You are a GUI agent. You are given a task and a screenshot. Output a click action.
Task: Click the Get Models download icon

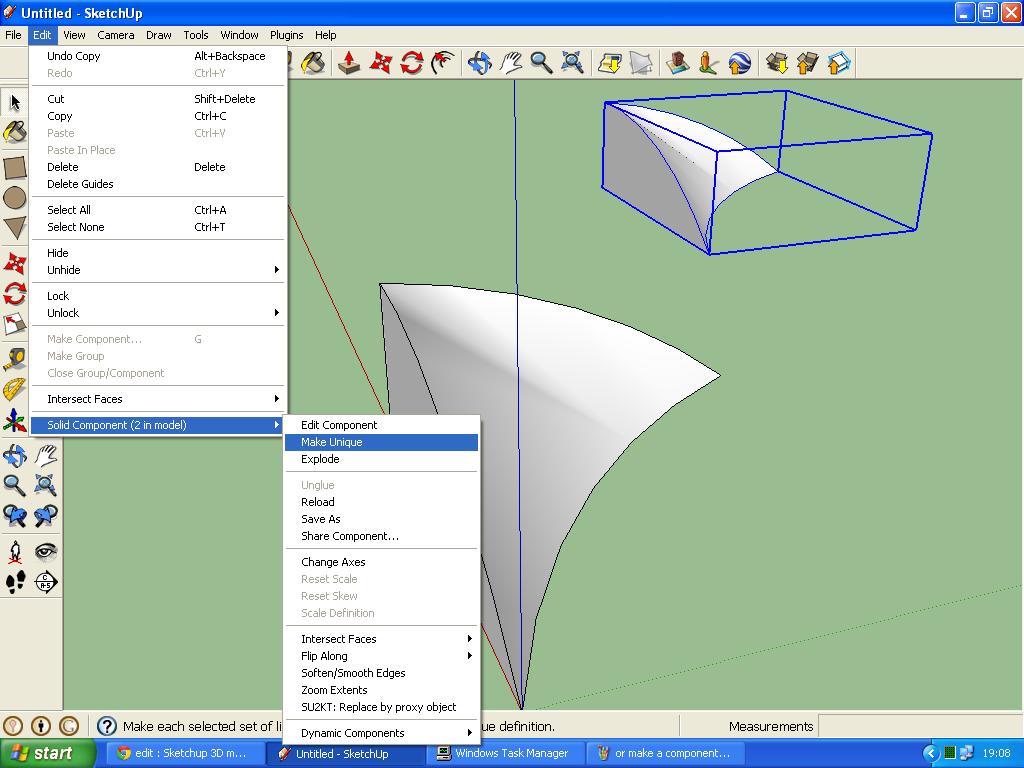(777, 63)
